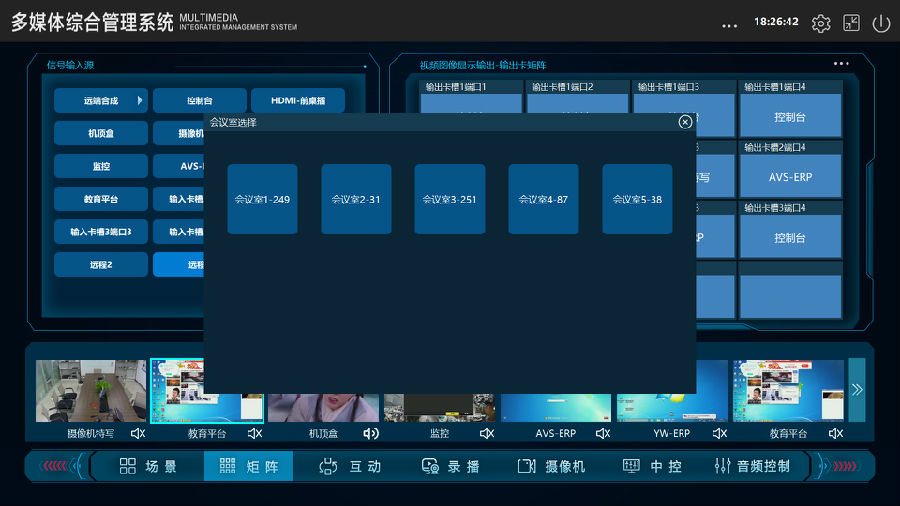Go to the 摄像机 camera tab
900x506 pixels.
[552, 466]
